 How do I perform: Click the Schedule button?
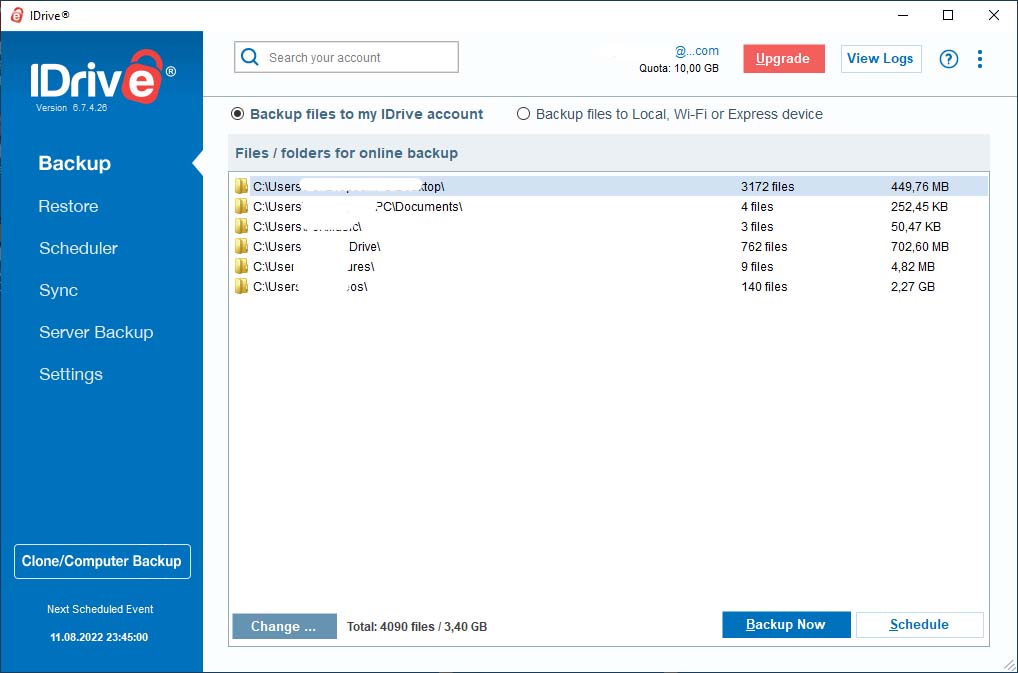(919, 625)
